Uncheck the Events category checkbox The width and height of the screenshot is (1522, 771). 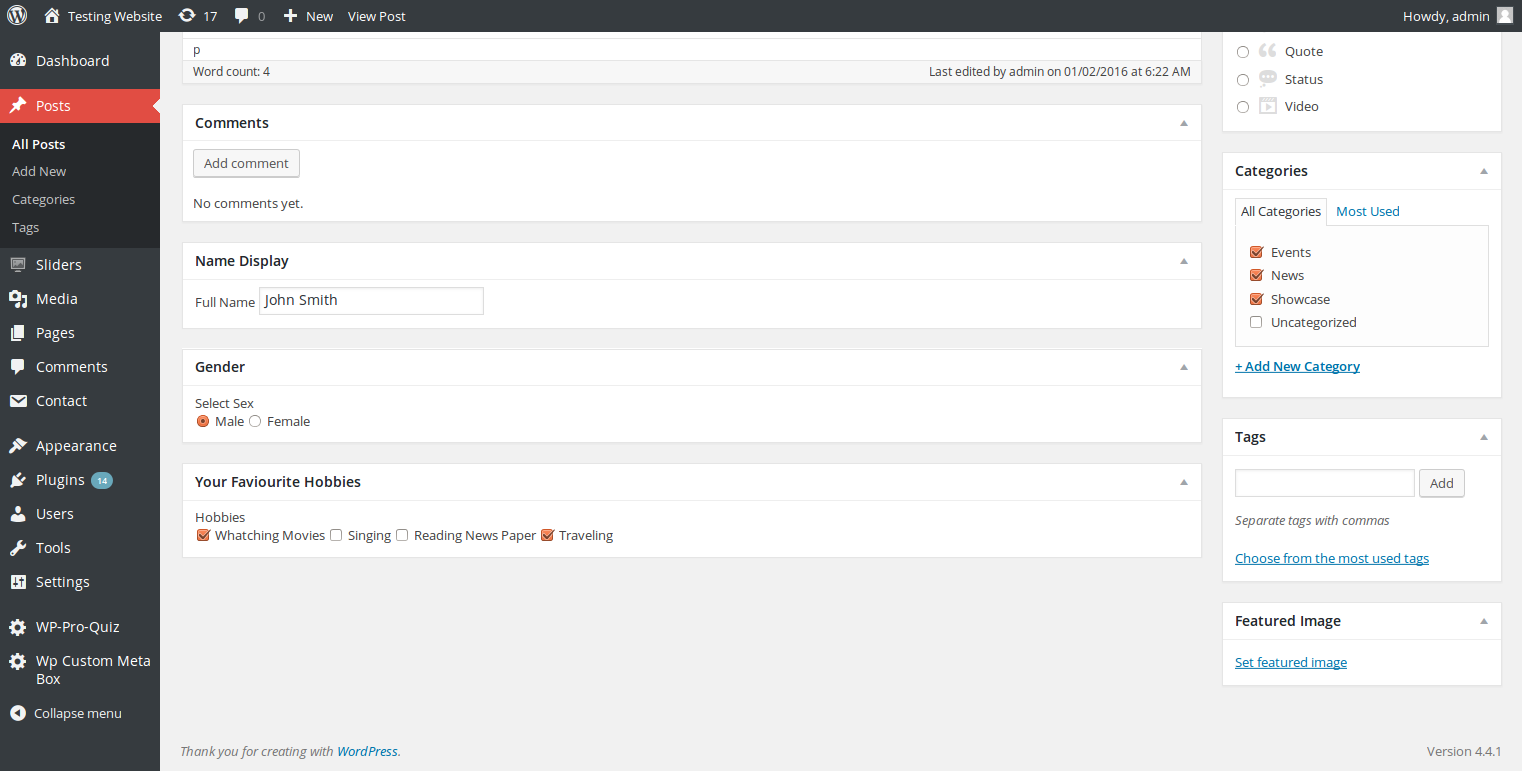click(1257, 252)
